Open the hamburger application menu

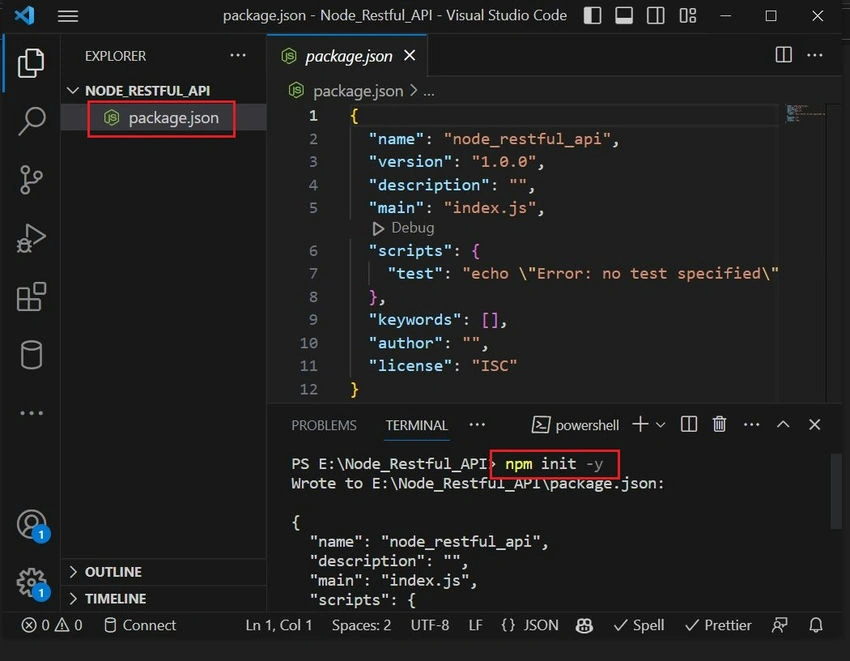tap(68, 16)
